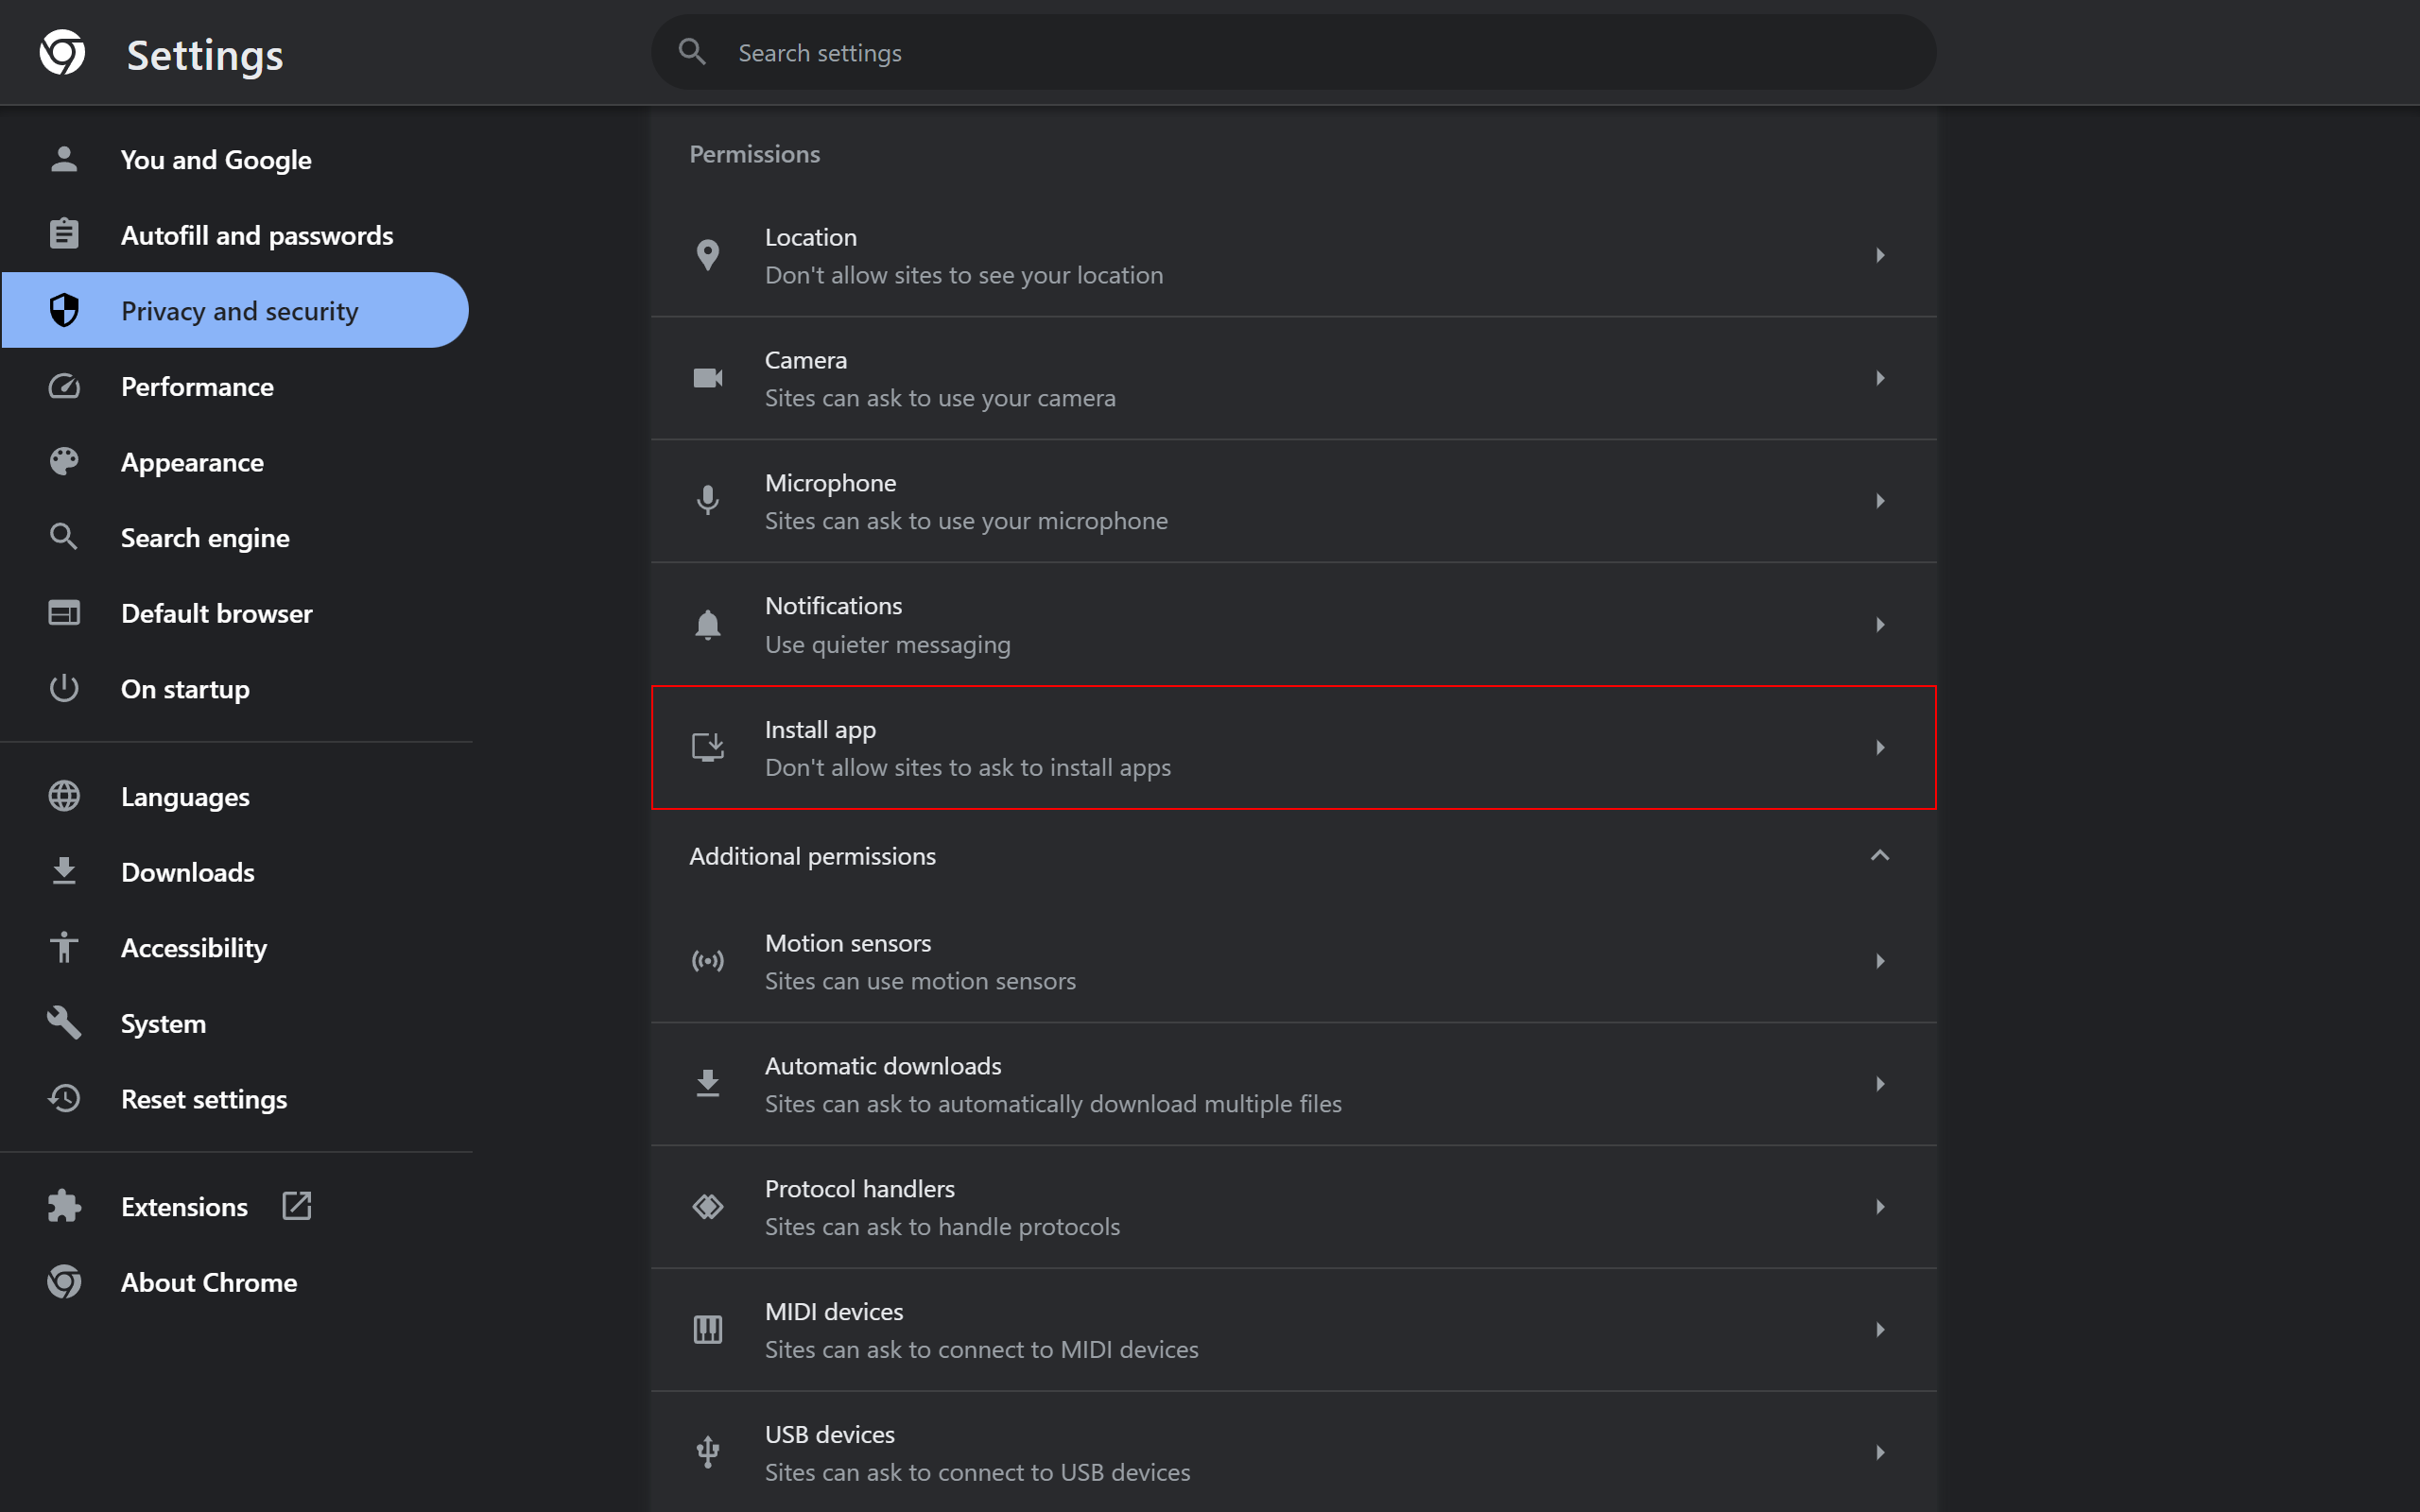Click the Microphone permission icon
This screenshot has height=1512, width=2420.
[708, 501]
